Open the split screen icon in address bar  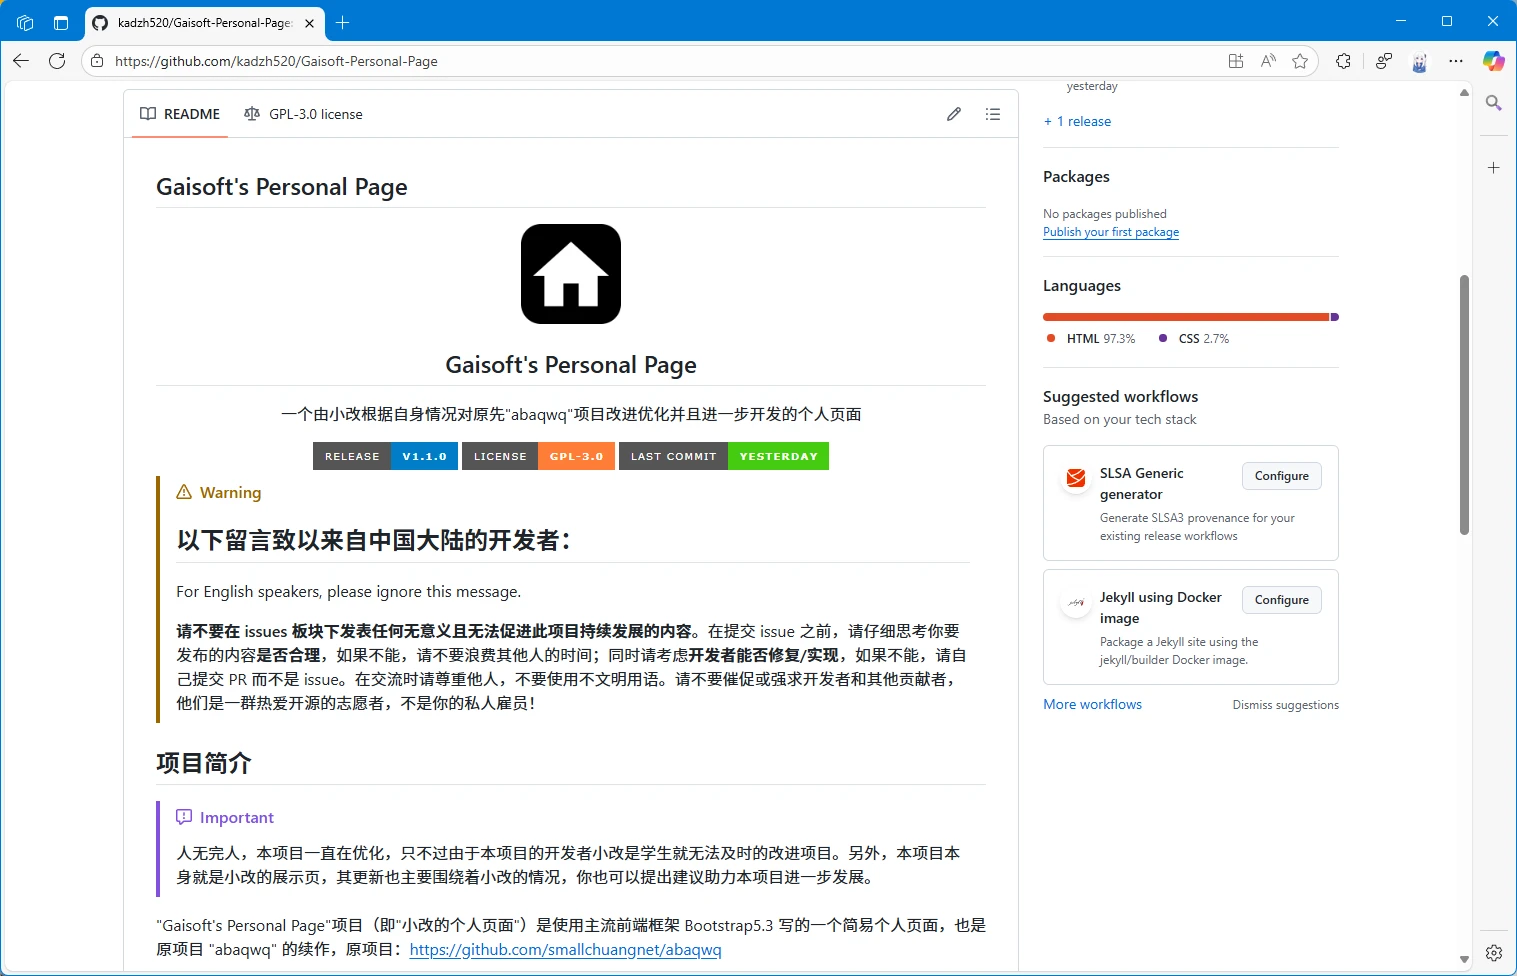(1236, 61)
